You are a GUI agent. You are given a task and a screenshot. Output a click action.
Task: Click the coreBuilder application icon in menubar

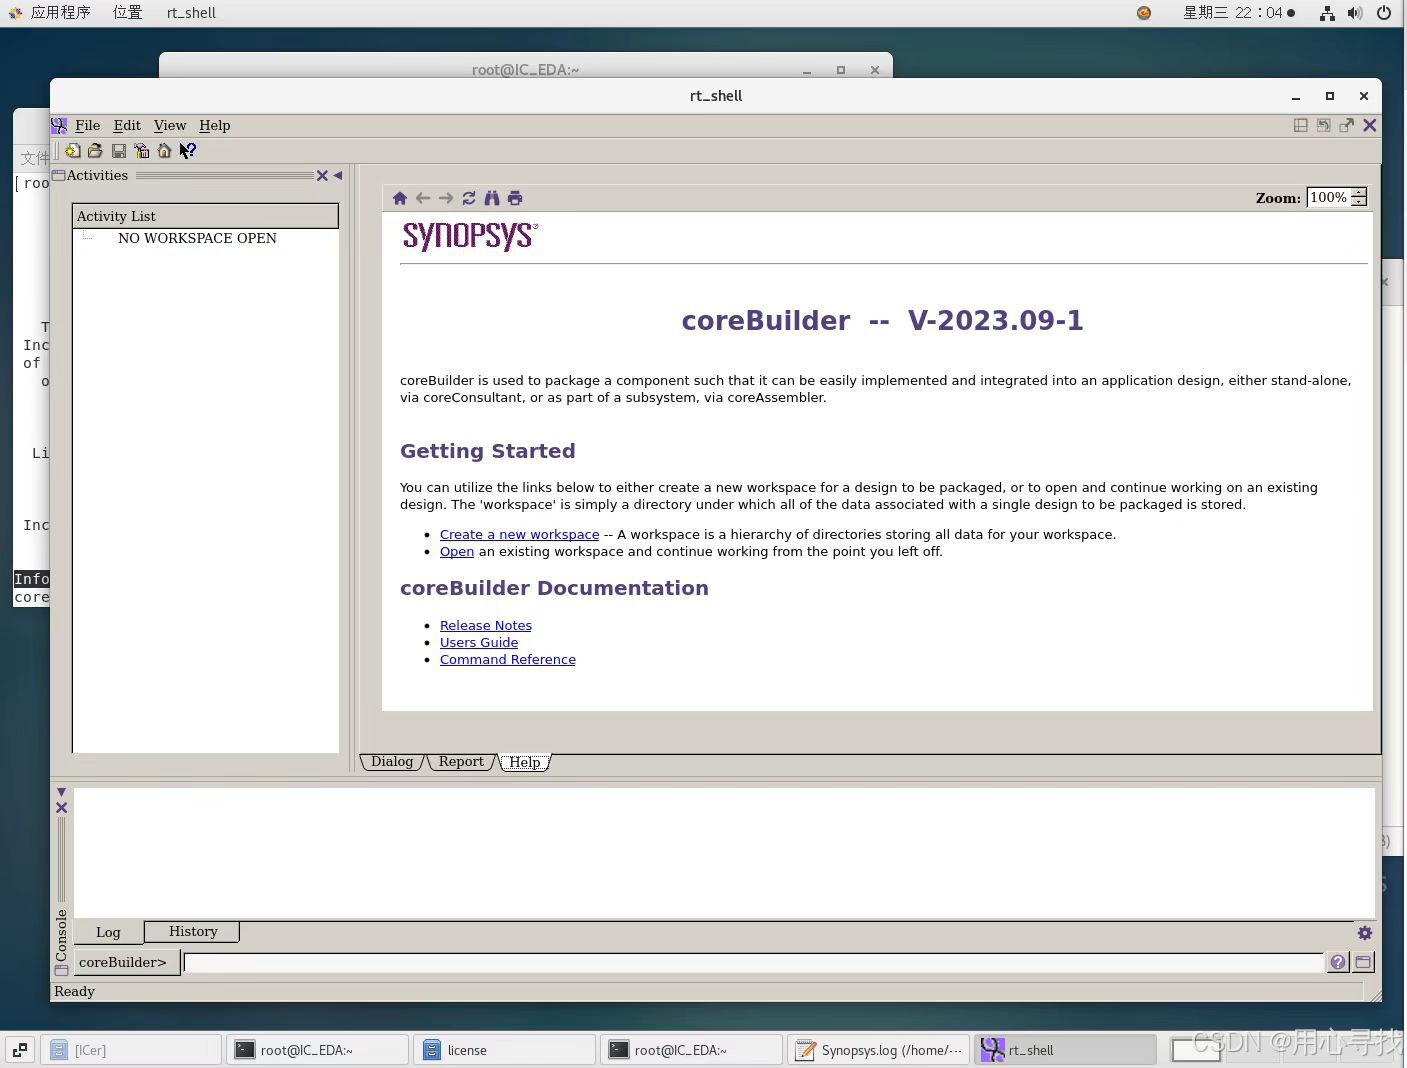59,125
